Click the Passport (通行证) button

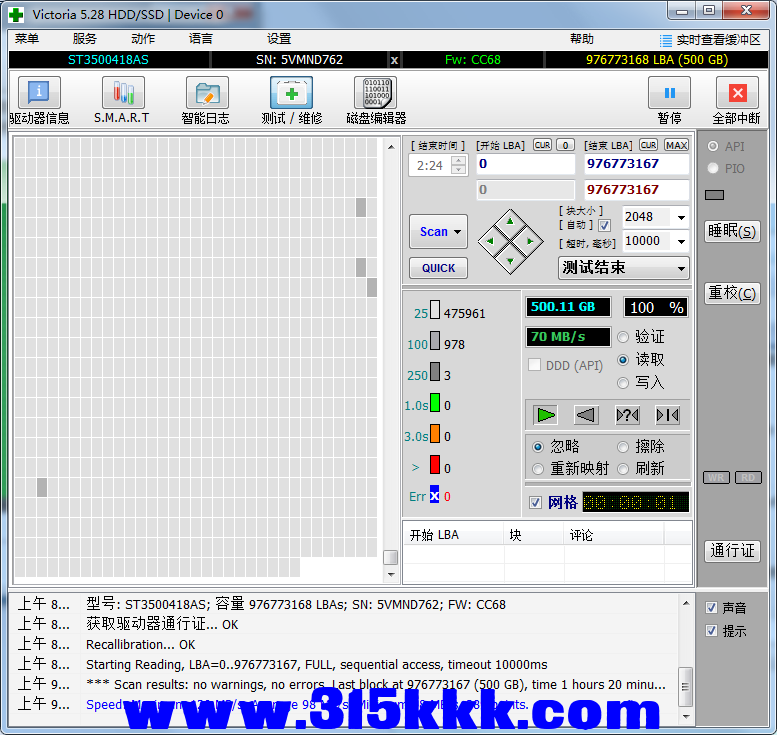732,551
